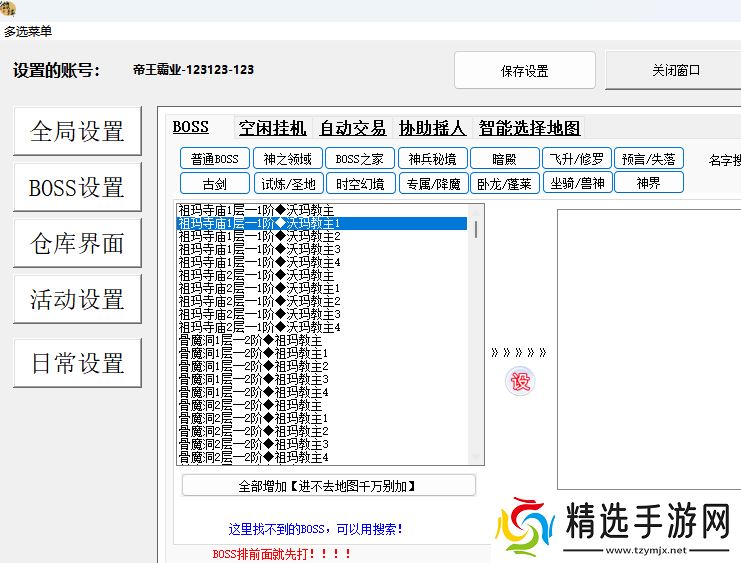
Task: Open the 仓库界面 section
Action: coord(77,243)
